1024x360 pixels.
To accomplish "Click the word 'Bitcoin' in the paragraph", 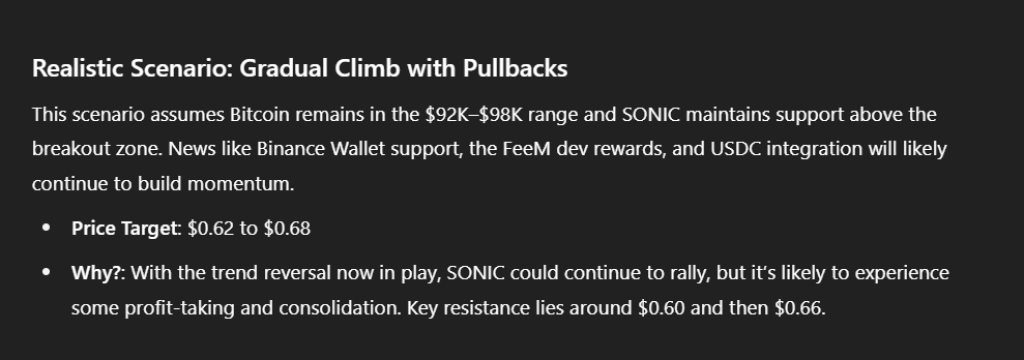I will coord(259,115).
